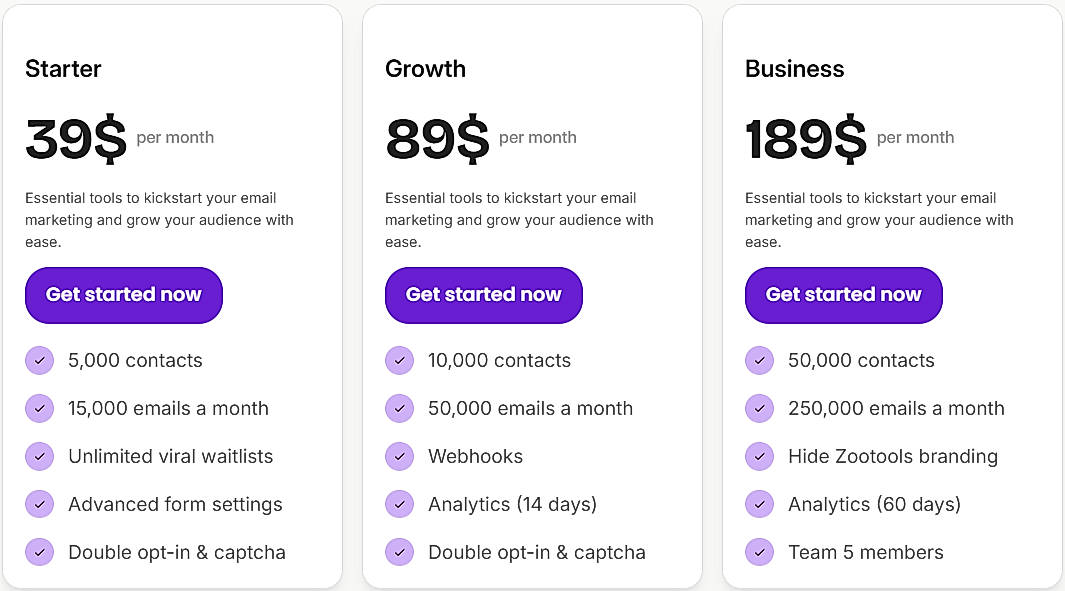Click the checkmark next to Webhooks

pos(400,456)
